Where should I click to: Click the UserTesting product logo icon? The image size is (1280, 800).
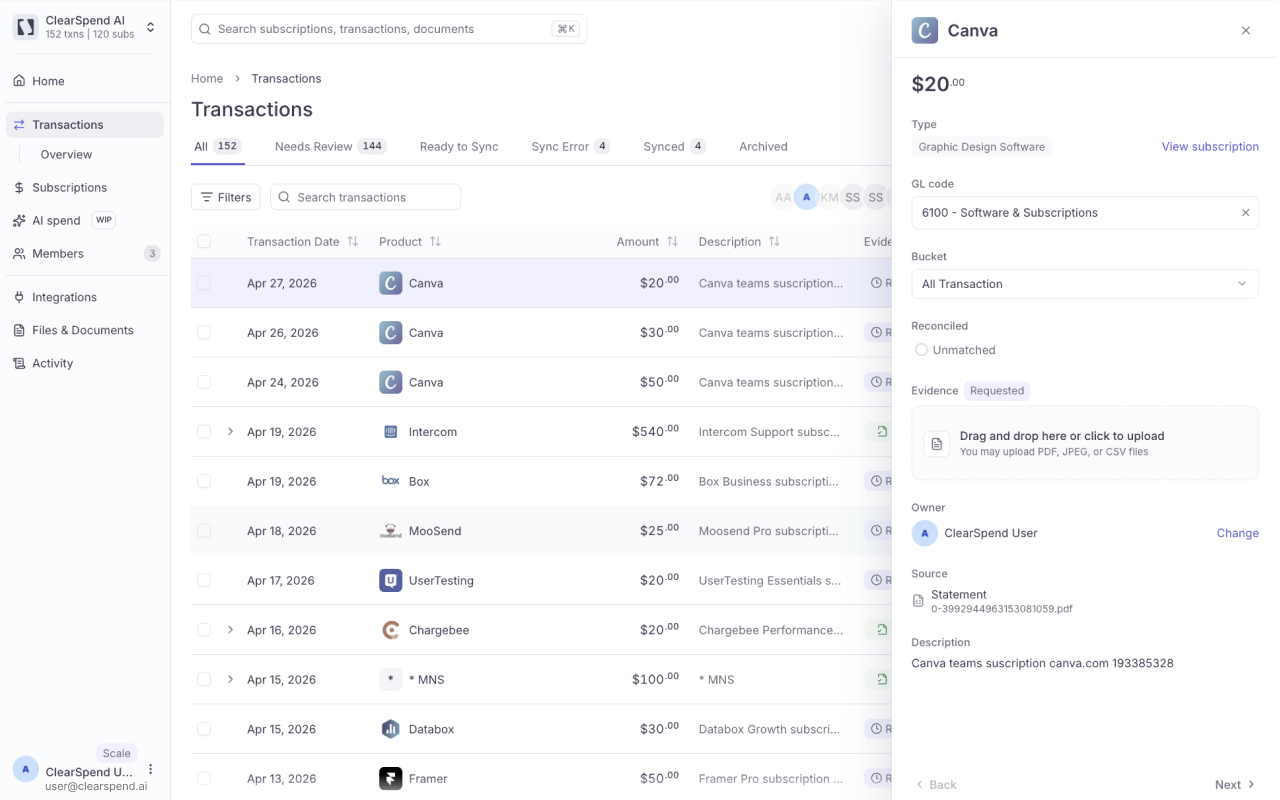(391, 580)
